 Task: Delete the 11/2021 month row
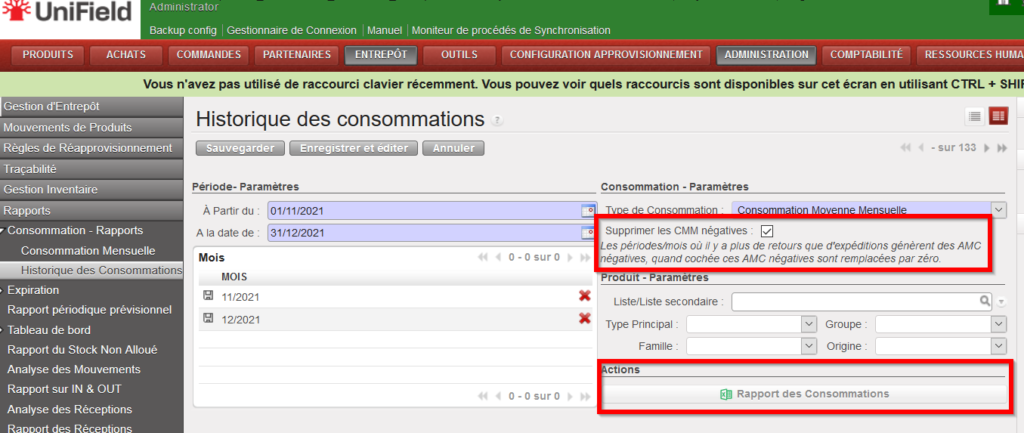pyautogui.click(x=584, y=297)
